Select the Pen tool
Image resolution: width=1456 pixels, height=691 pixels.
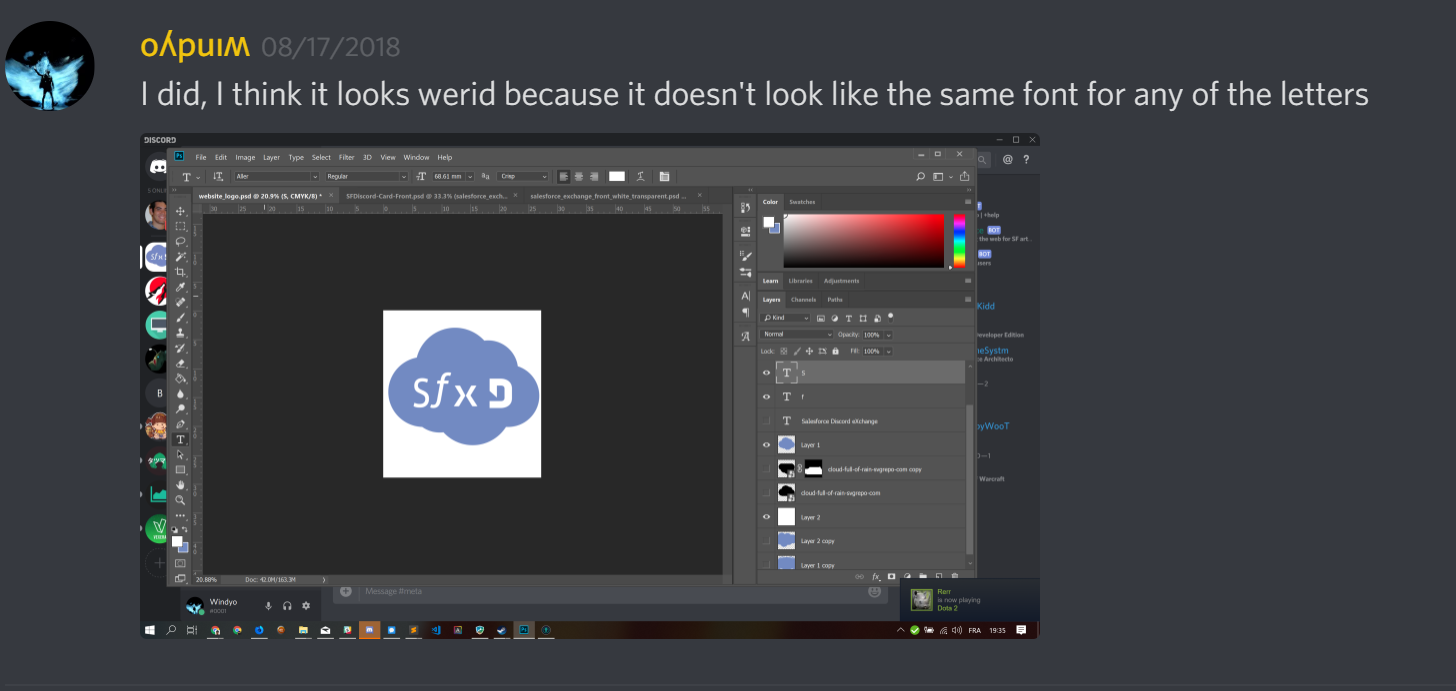click(181, 424)
